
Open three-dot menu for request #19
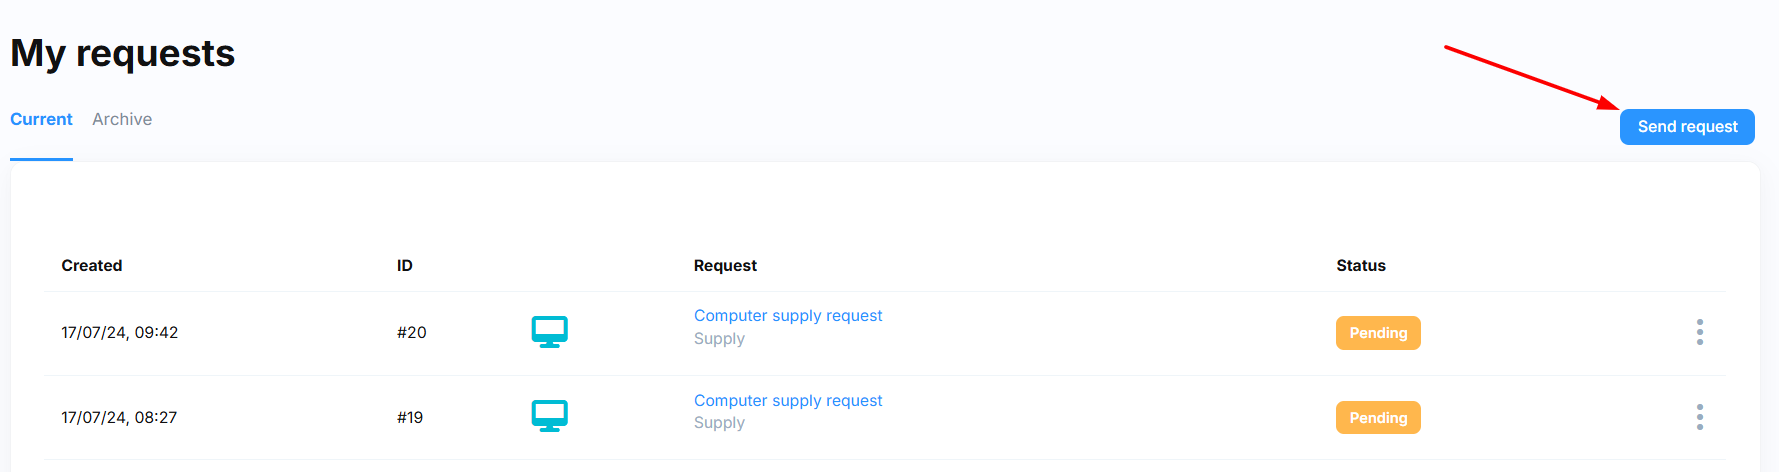[1699, 417]
